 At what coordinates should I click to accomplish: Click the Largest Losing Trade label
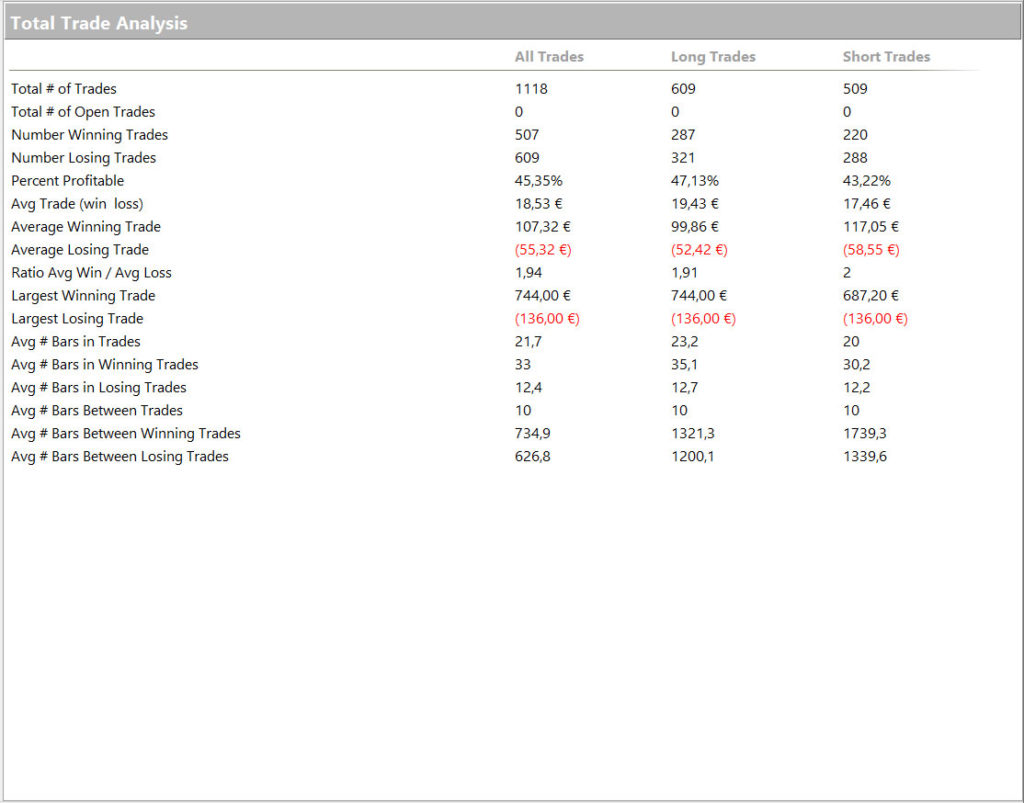(77, 319)
